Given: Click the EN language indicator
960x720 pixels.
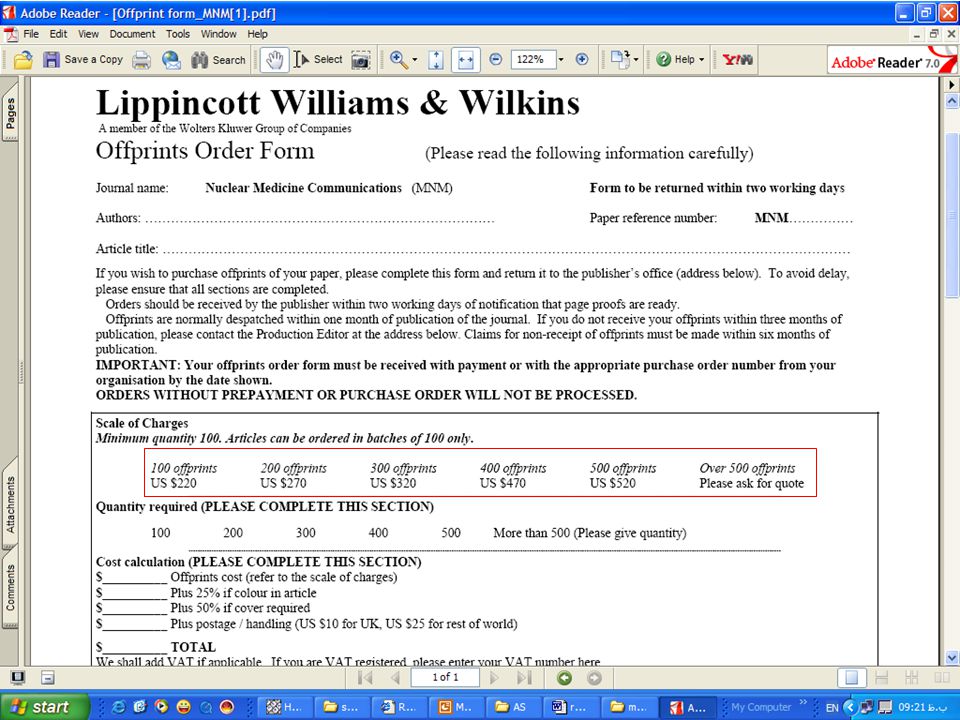Looking at the screenshot, I should pos(831,708).
